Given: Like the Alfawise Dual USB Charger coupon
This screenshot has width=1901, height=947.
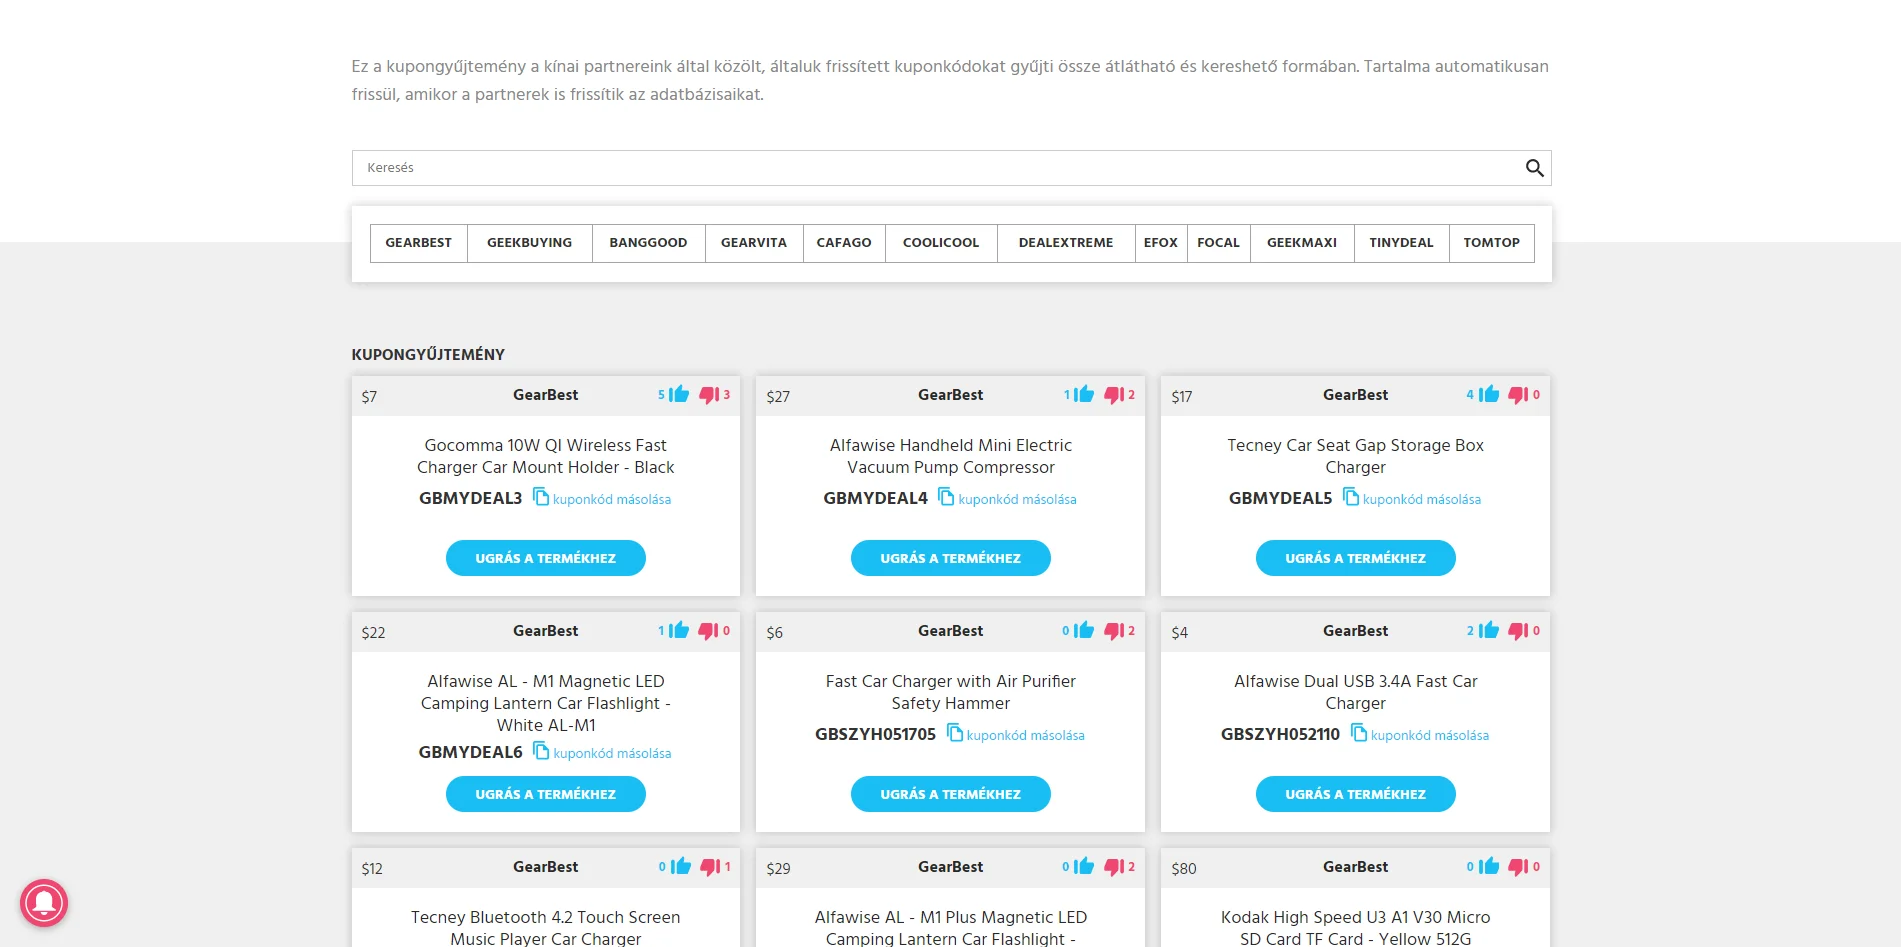Looking at the screenshot, I should (x=1489, y=630).
